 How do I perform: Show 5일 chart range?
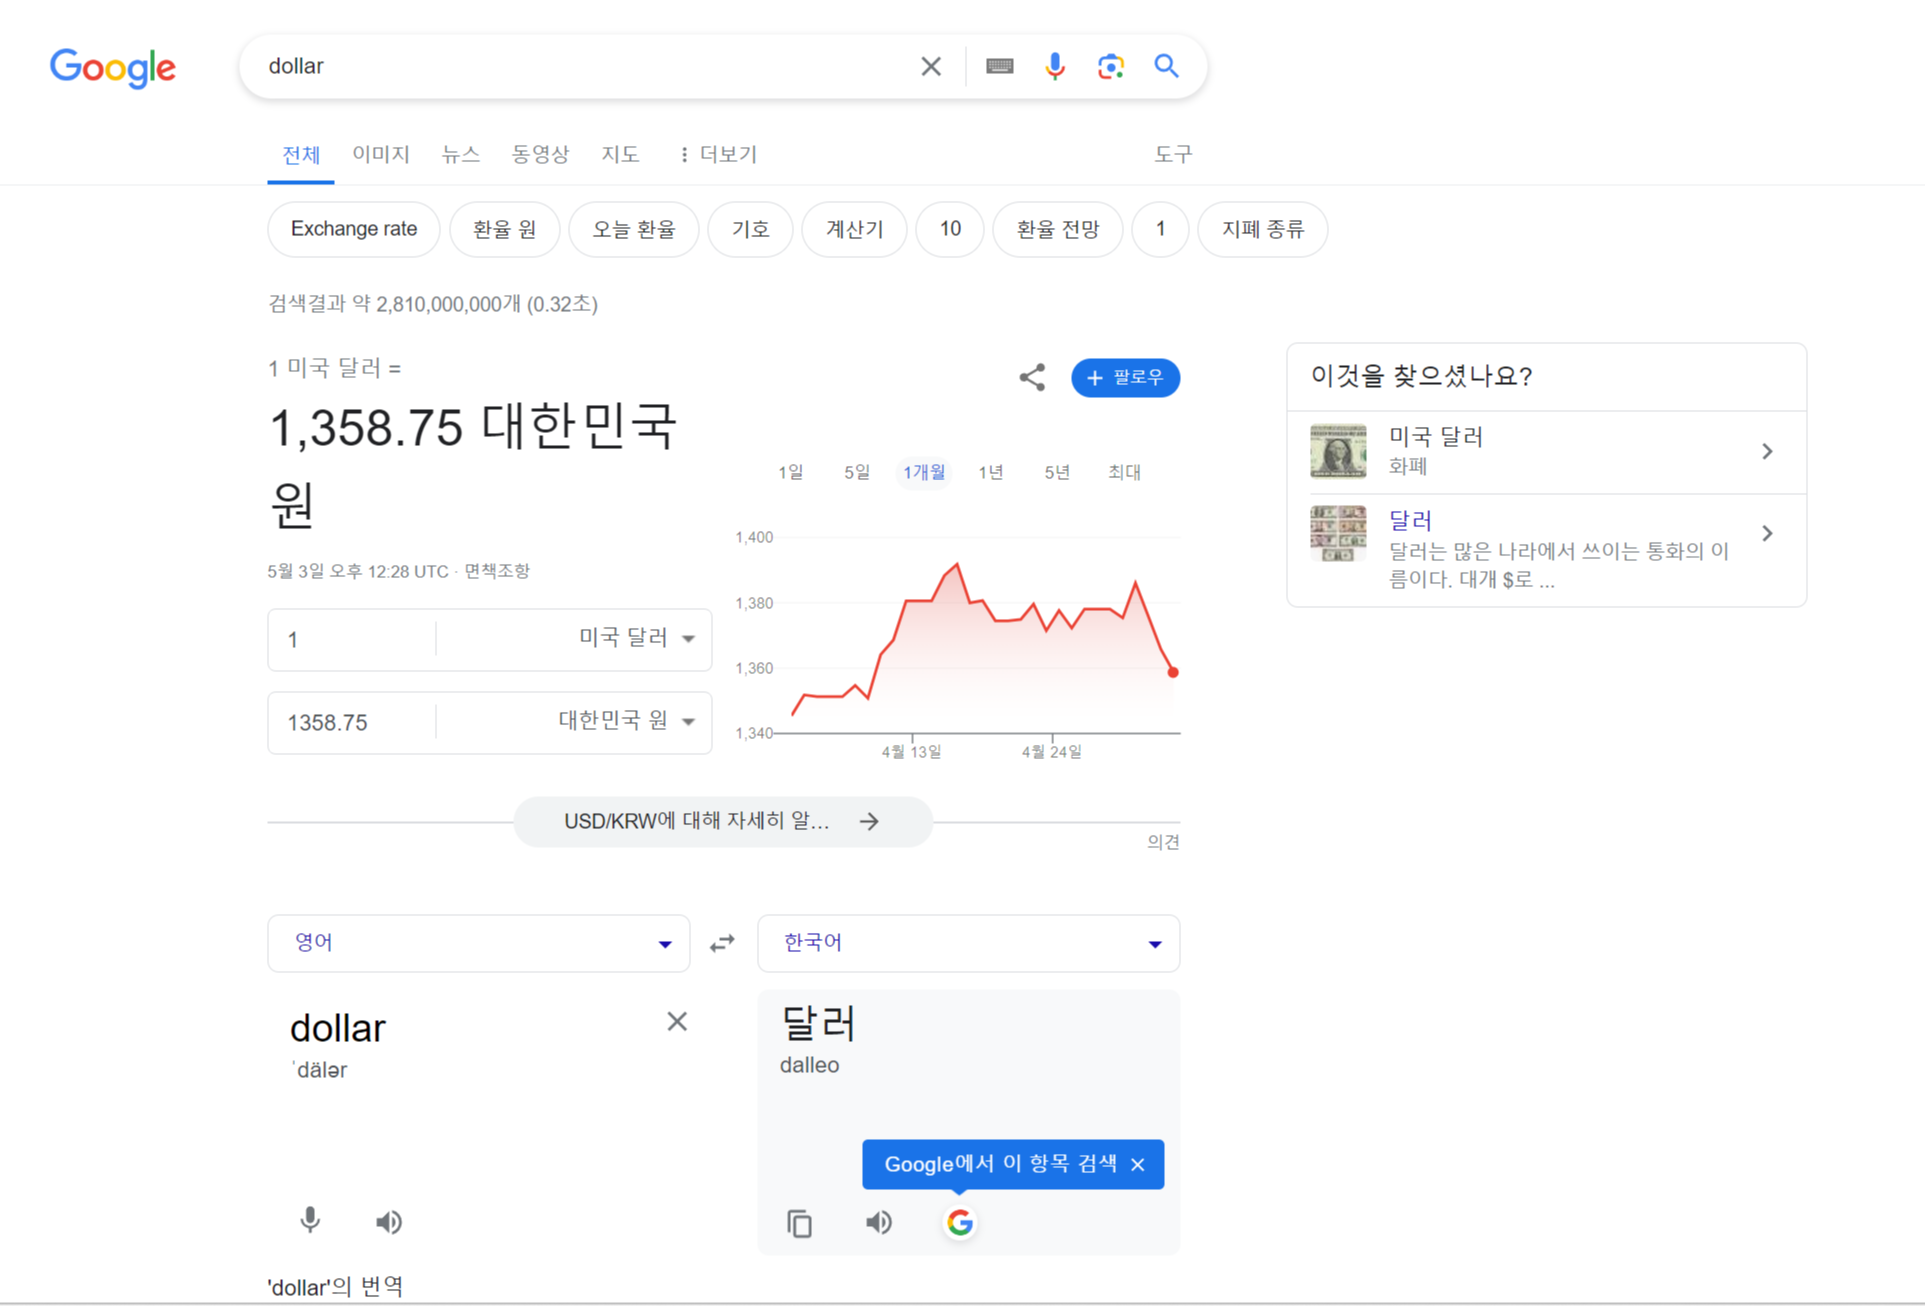coord(857,472)
